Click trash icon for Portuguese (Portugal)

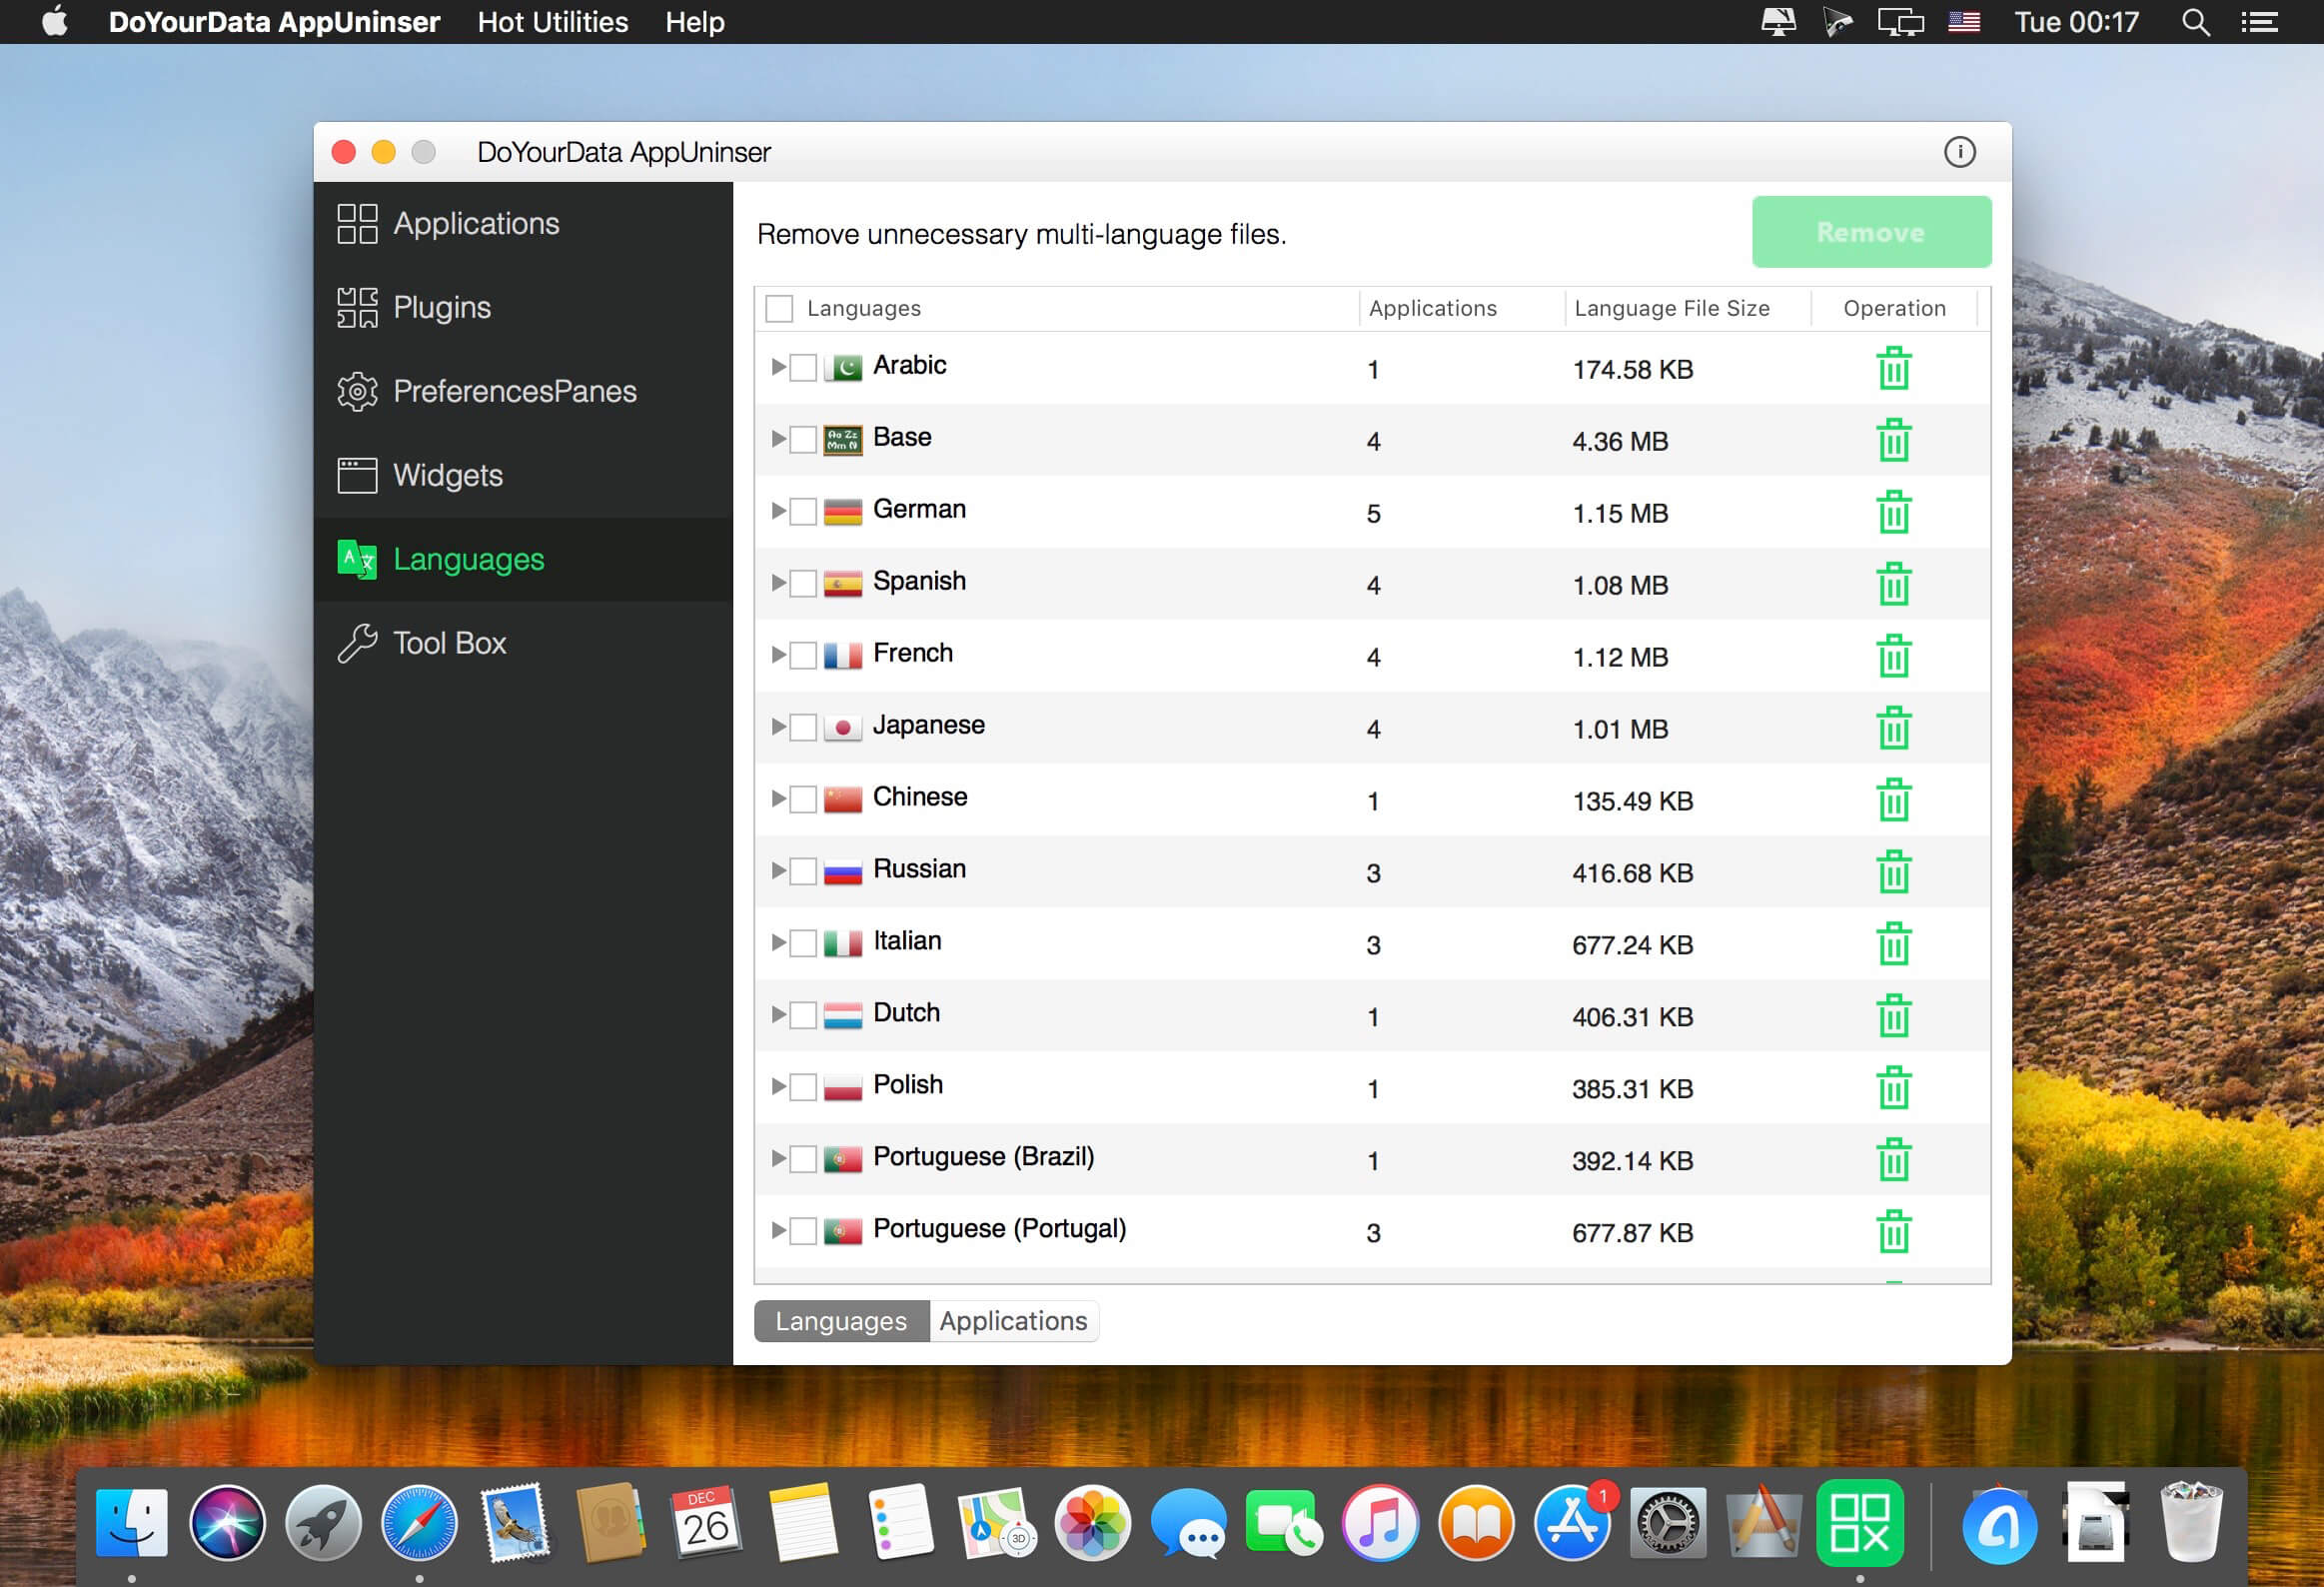click(1893, 1232)
